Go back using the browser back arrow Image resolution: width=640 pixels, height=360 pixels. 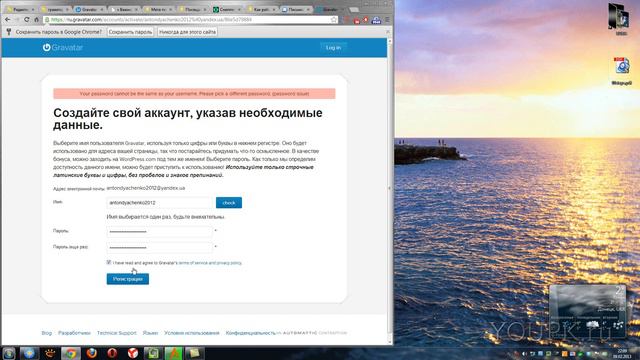[8, 20]
